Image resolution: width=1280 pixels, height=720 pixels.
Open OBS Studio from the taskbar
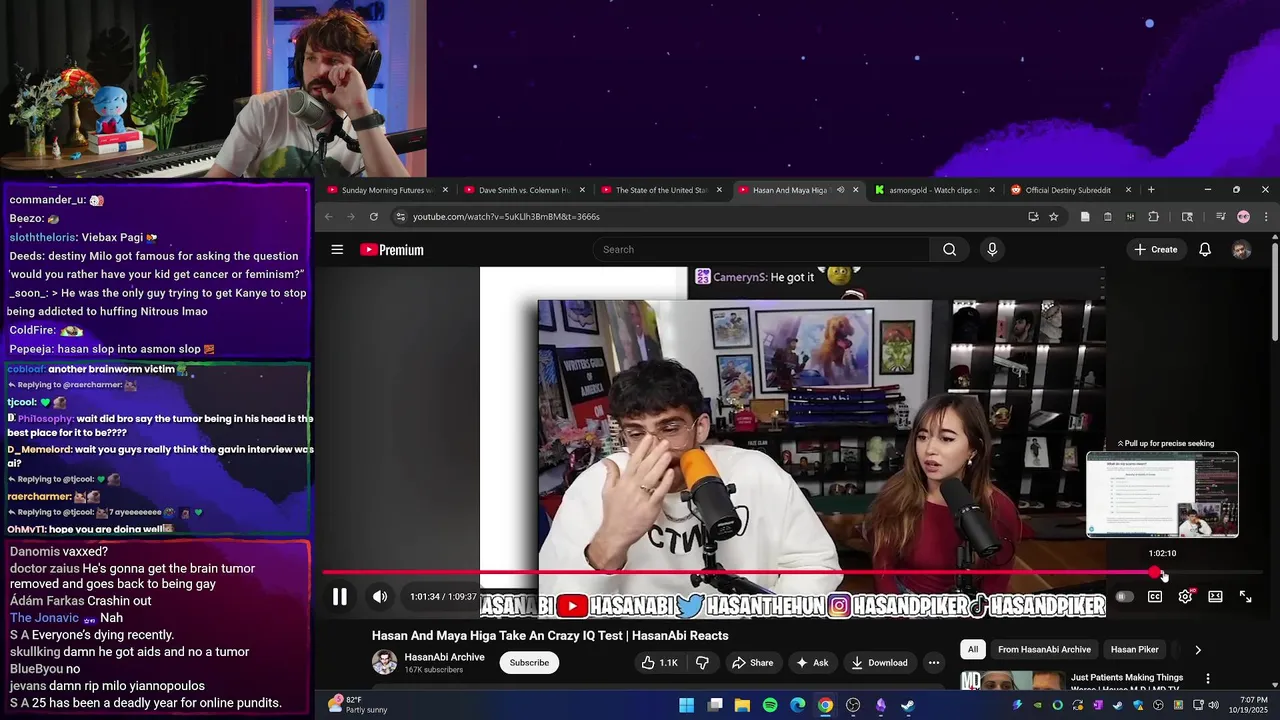point(853,705)
